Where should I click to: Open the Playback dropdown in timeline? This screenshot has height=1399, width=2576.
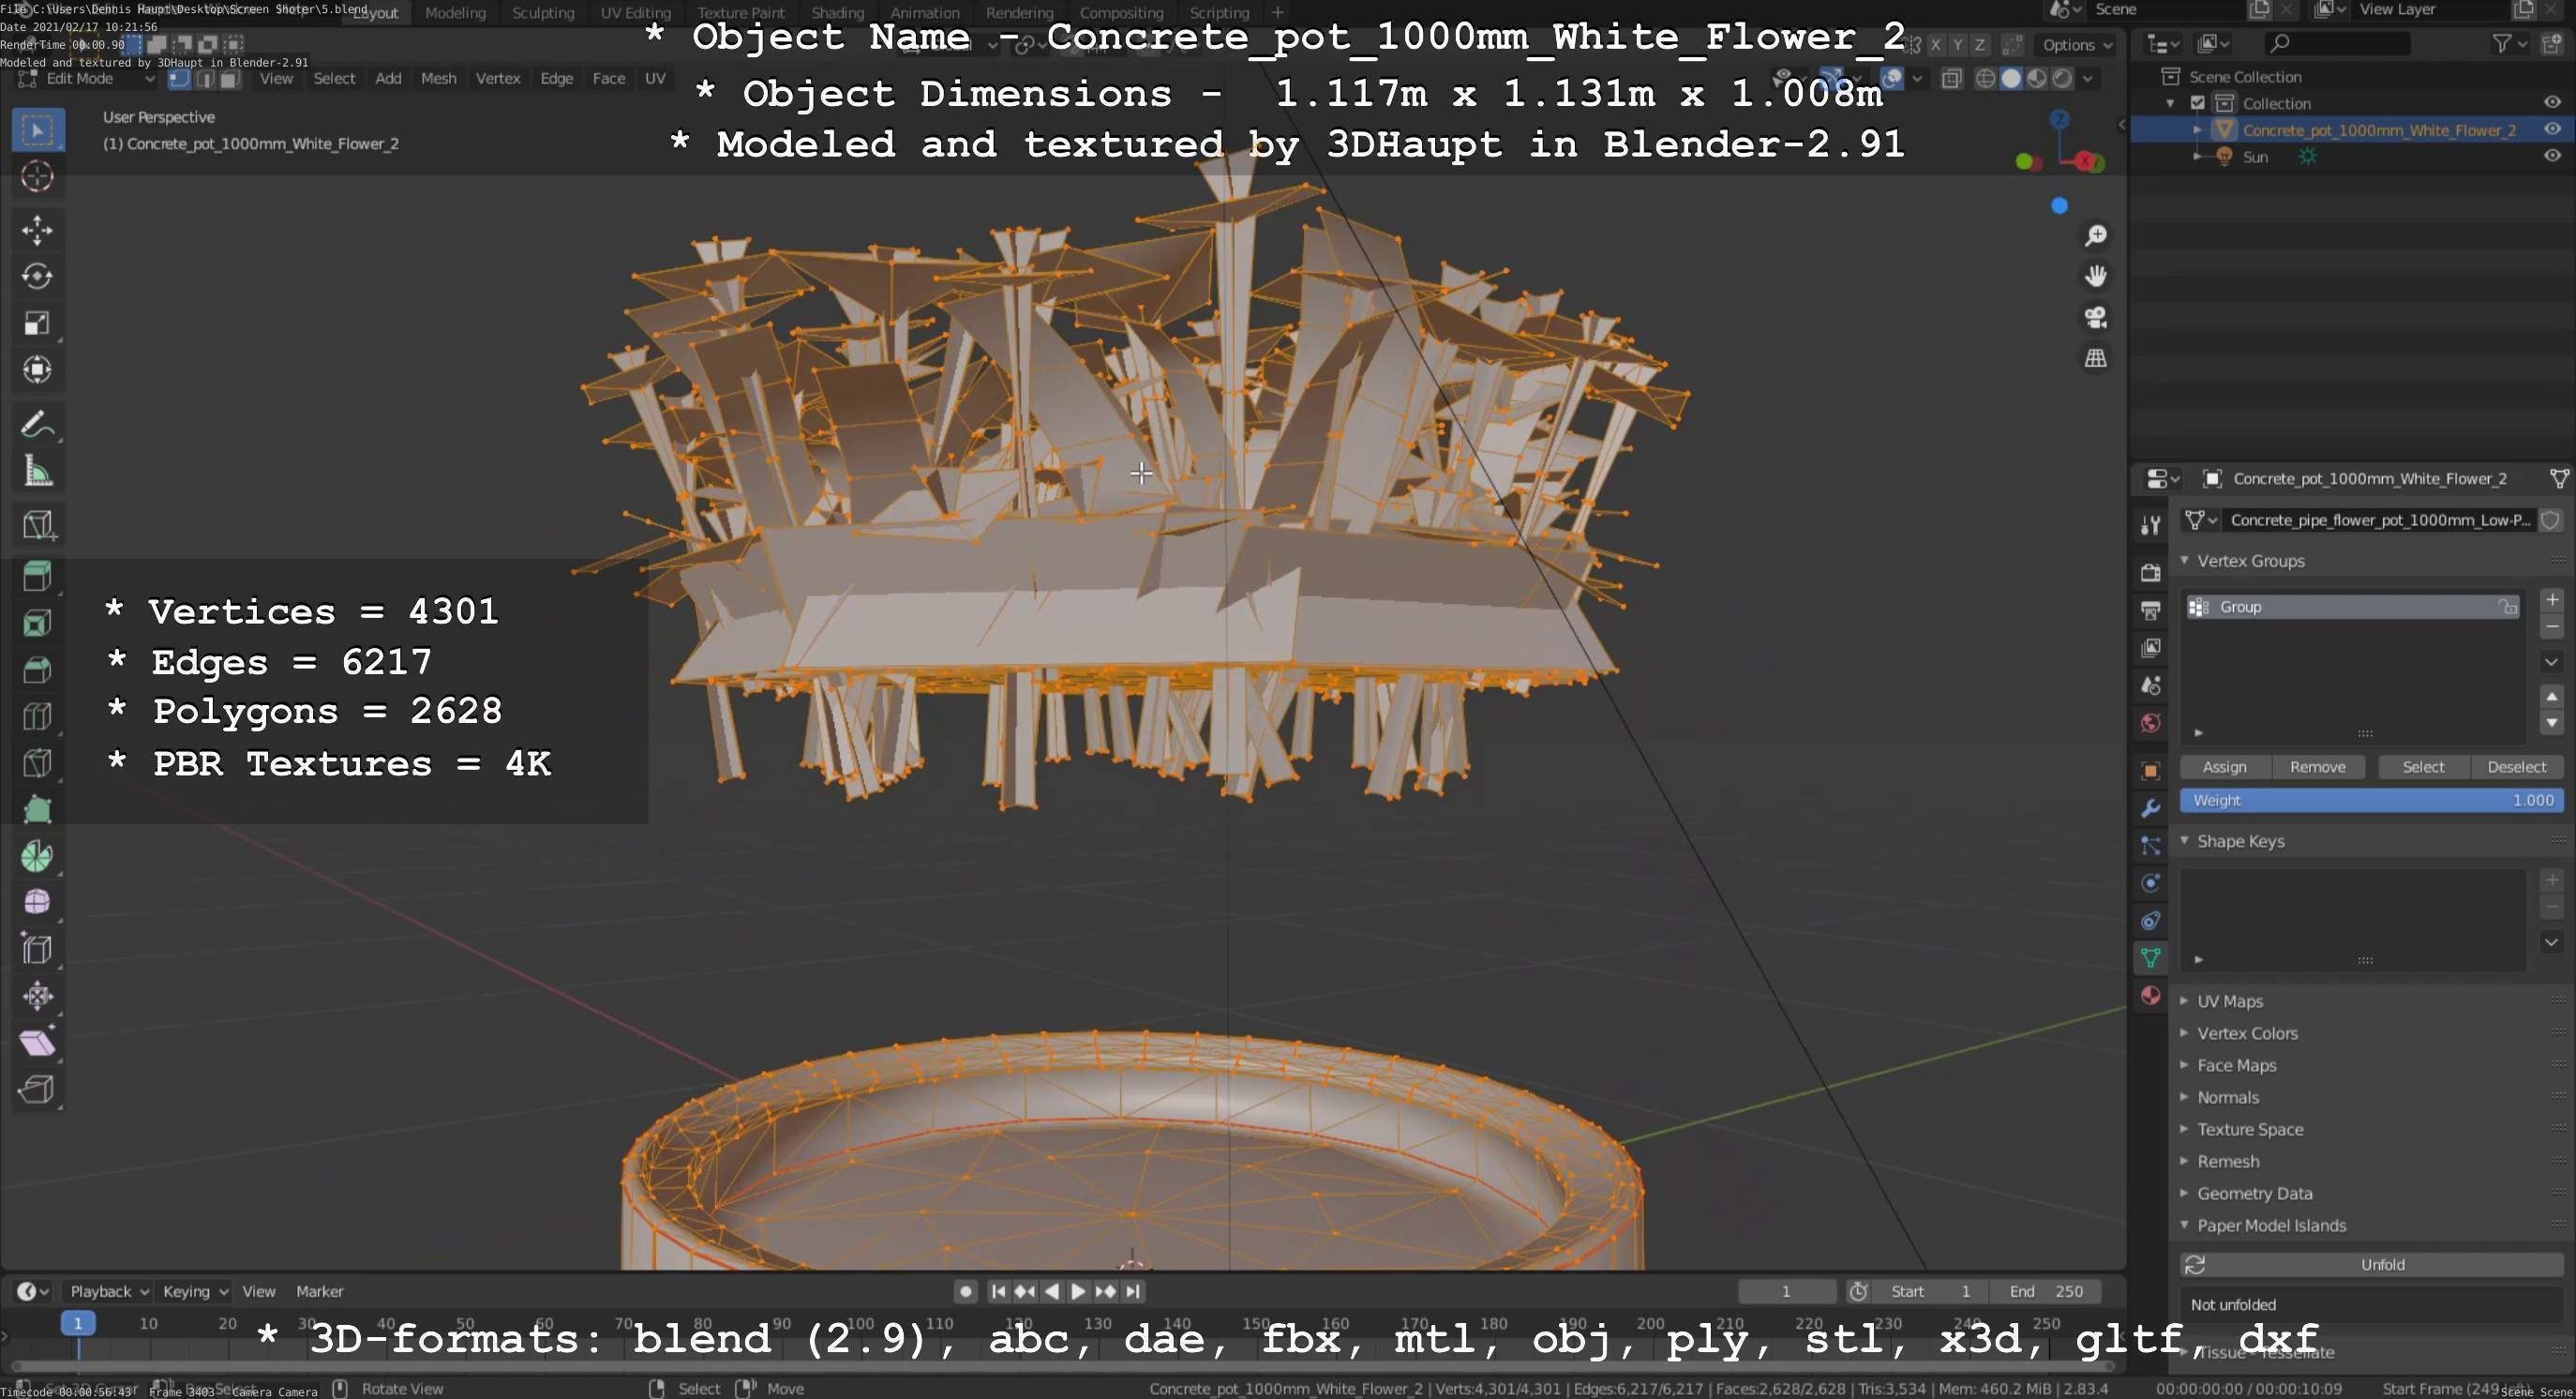pyautogui.click(x=108, y=1291)
